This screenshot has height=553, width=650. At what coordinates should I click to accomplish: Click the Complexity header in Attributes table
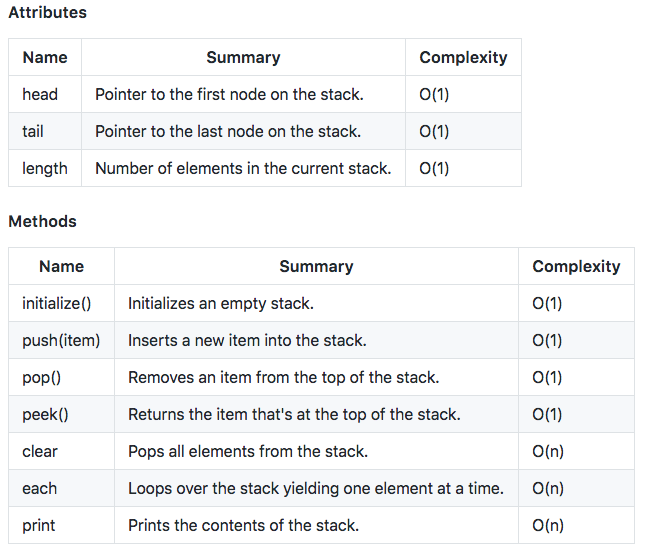click(463, 57)
